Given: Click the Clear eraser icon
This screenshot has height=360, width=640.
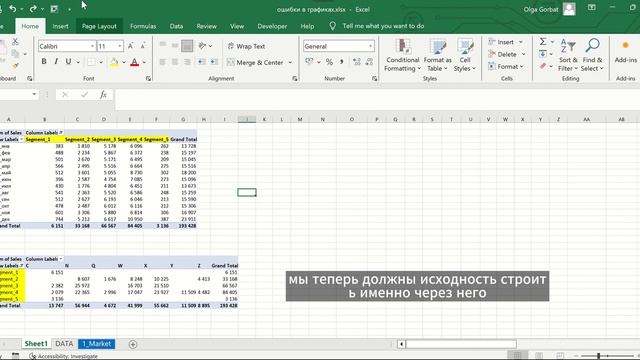Looking at the screenshot, I should [542, 66].
